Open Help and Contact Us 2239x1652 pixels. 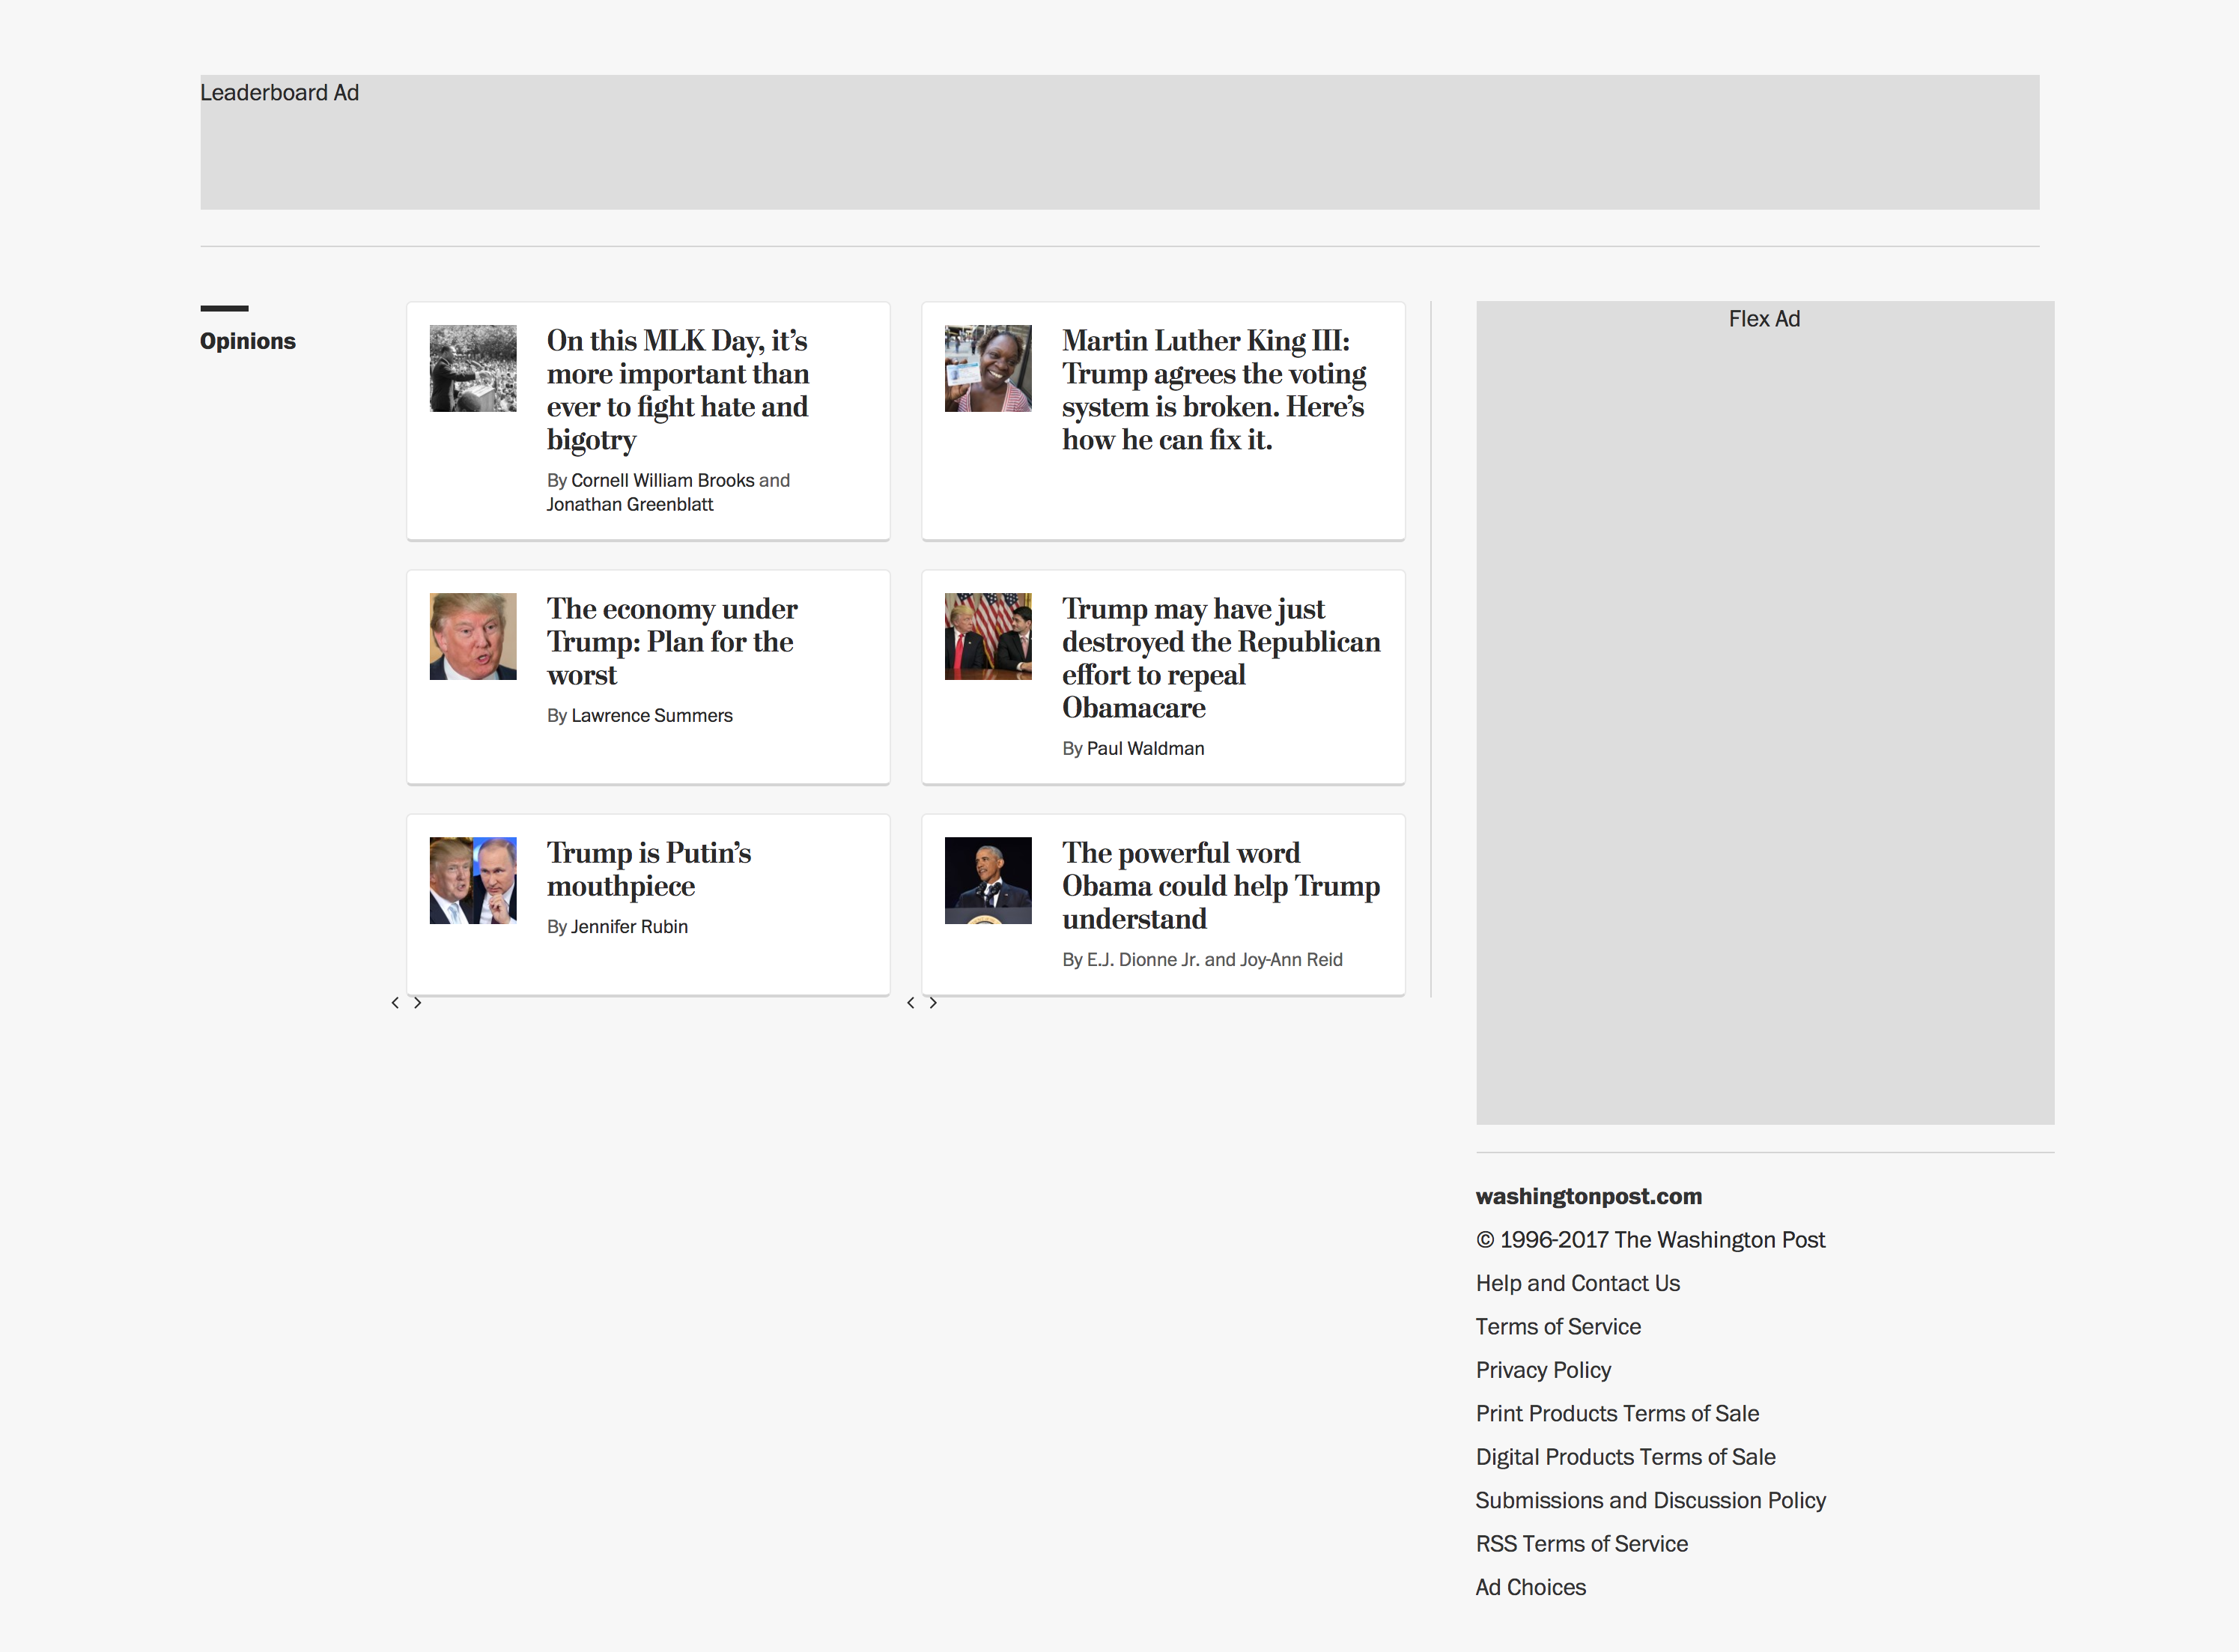tap(1577, 1283)
